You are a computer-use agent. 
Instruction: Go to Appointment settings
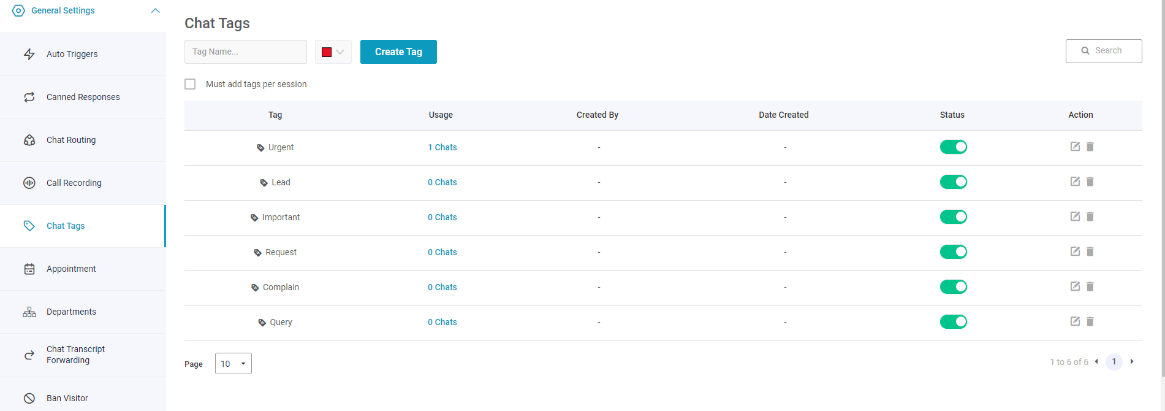coord(82,269)
